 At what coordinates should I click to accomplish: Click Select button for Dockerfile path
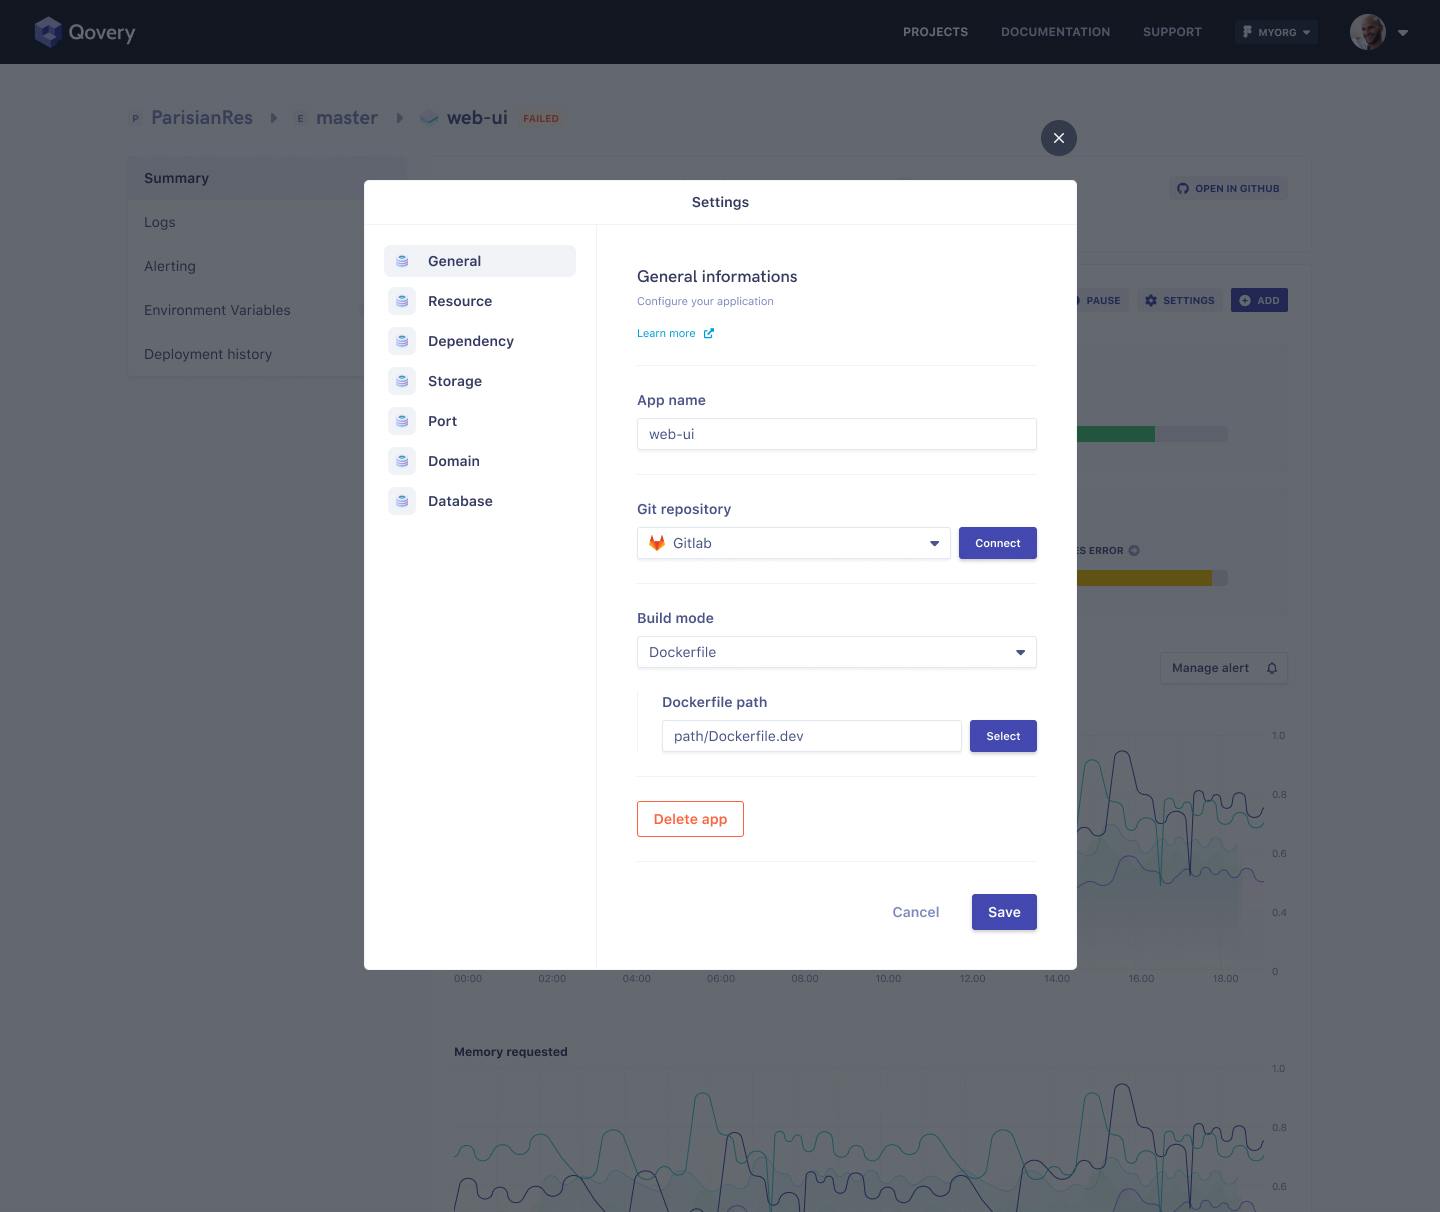tap(1003, 736)
